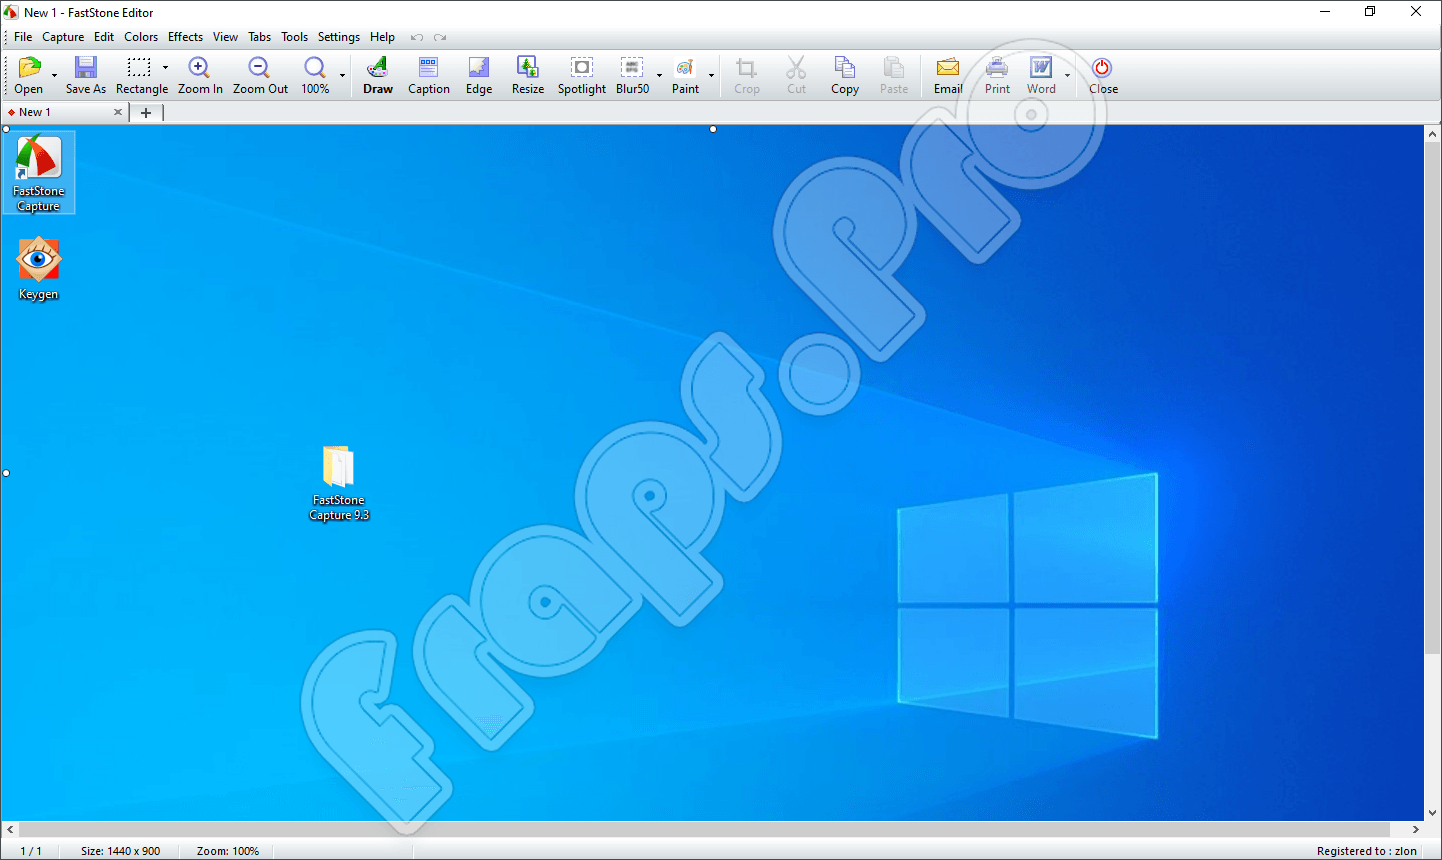Click the Save As floppy disk icon
The height and width of the screenshot is (860, 1442).
pos(86,69)
